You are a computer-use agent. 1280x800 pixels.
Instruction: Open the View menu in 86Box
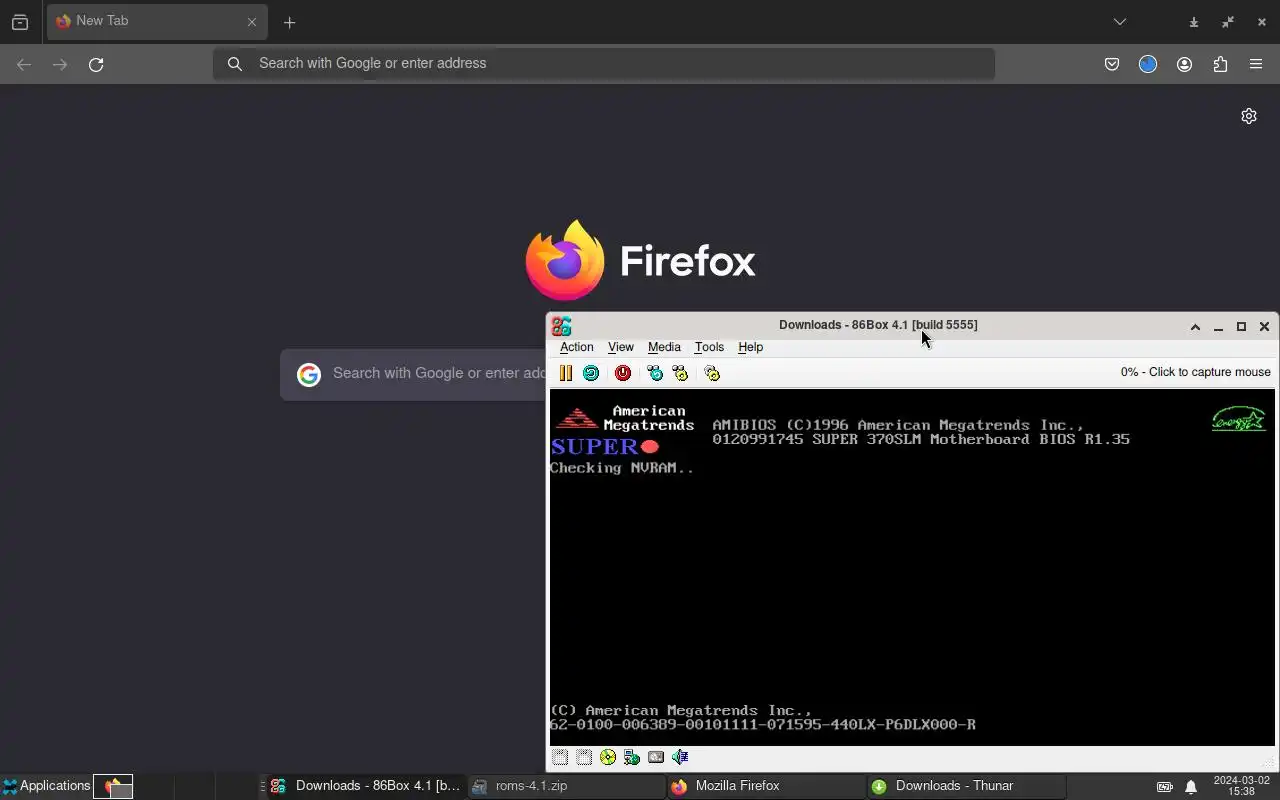coord(620,347)
